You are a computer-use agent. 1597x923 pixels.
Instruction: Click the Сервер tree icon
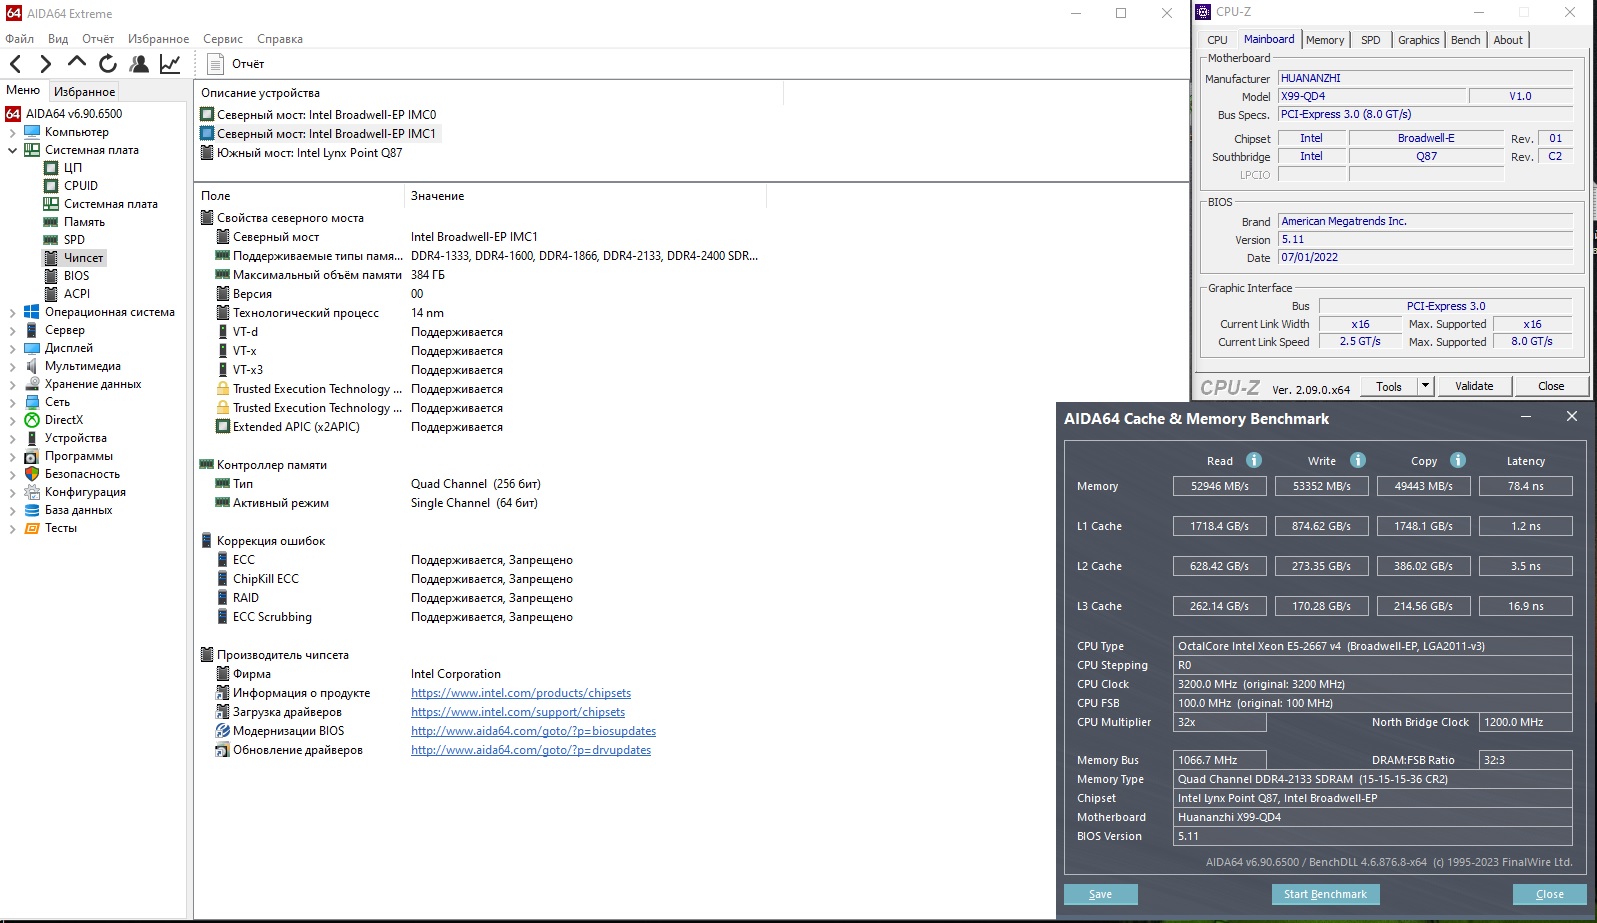[x=32, y=330]
